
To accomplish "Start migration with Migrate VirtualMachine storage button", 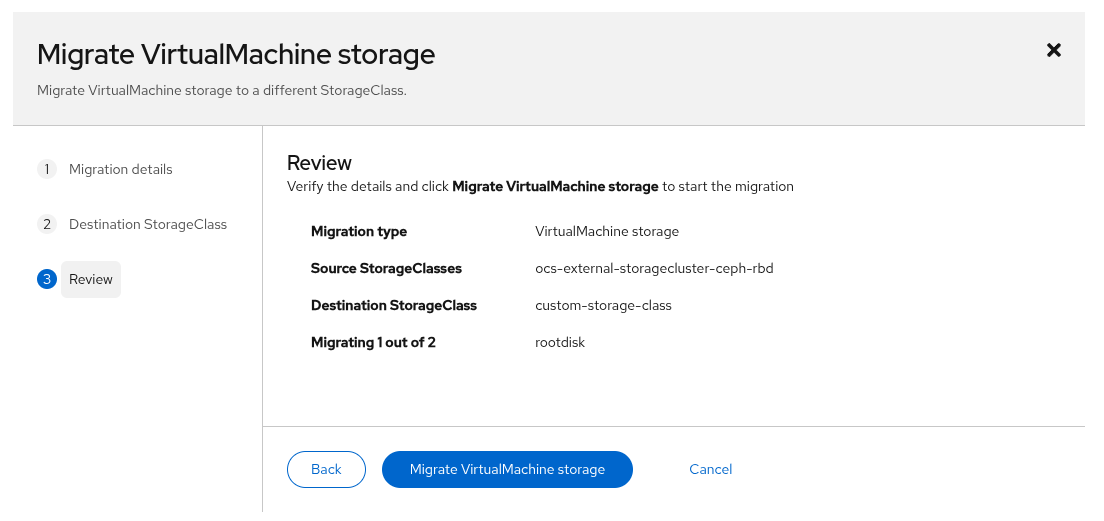I will click(507, 469).
